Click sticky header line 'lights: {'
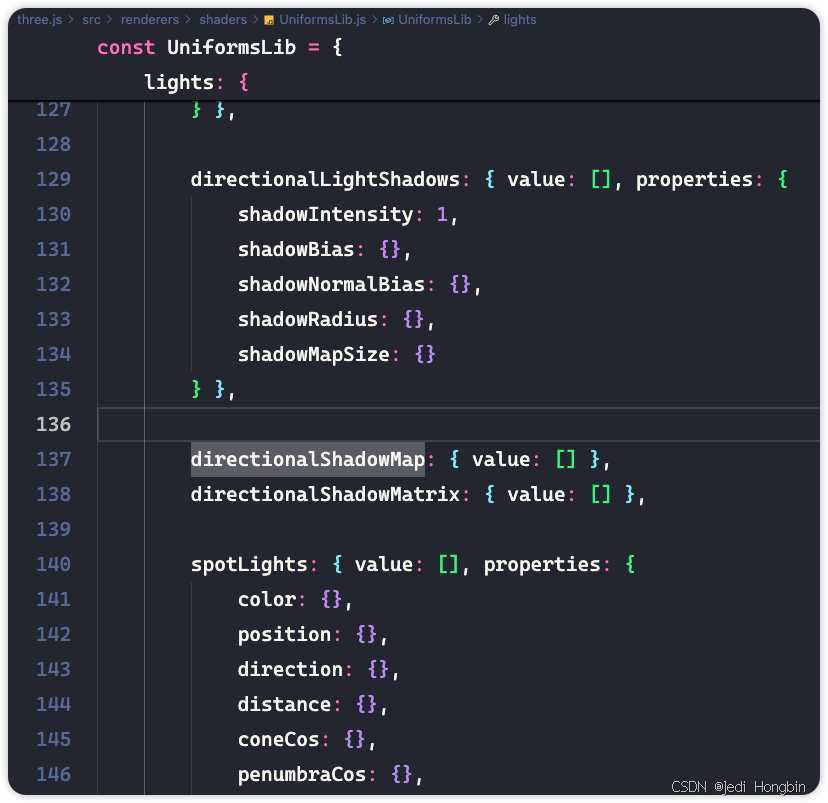 (x=196, y=82)
